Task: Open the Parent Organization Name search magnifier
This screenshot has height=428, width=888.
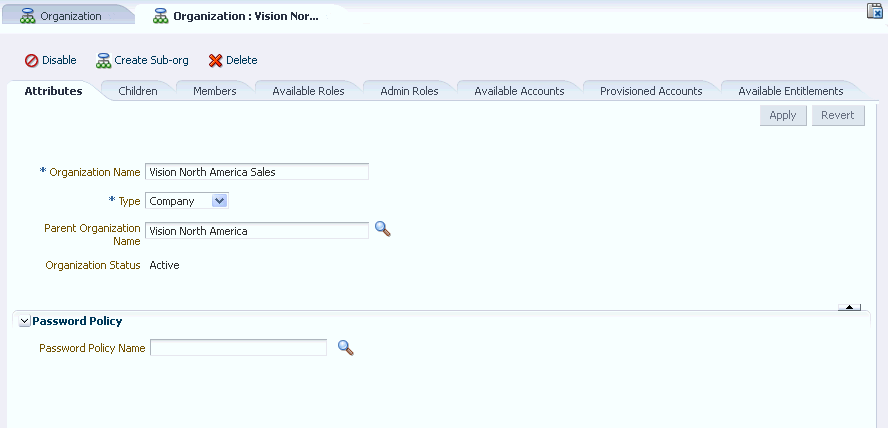Action: click(x=383, y=229)
